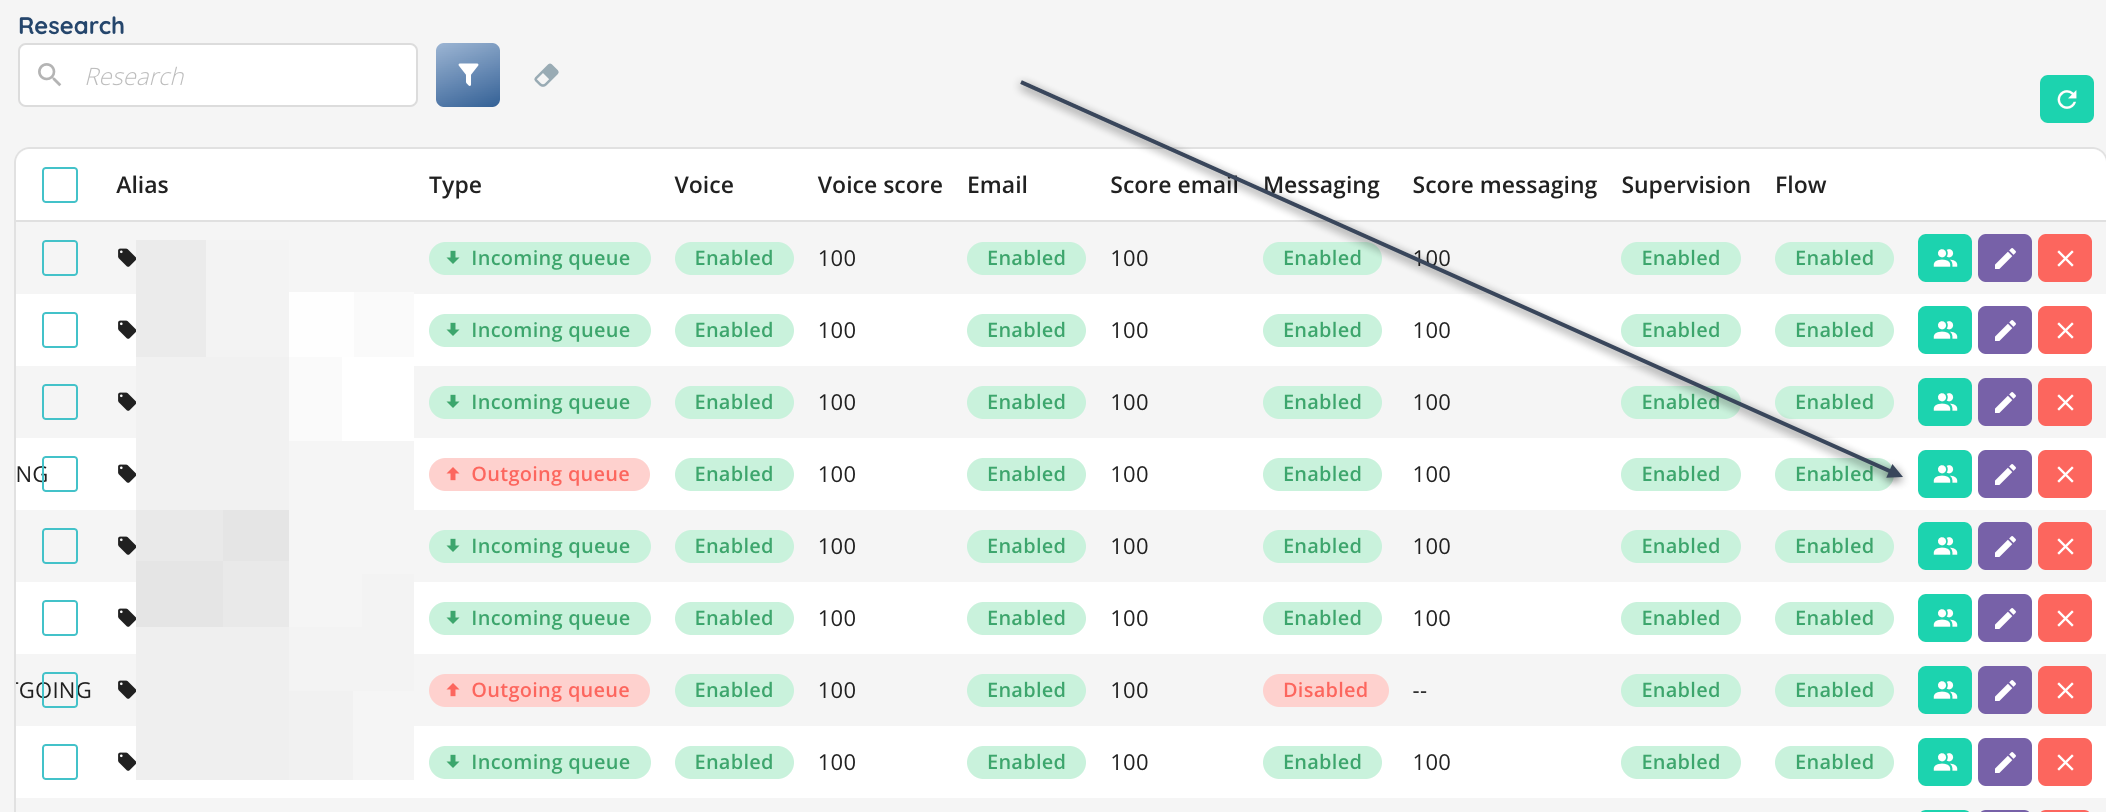
Task: Click the first Outgoing queue type badge
Action: pos(539,474)
